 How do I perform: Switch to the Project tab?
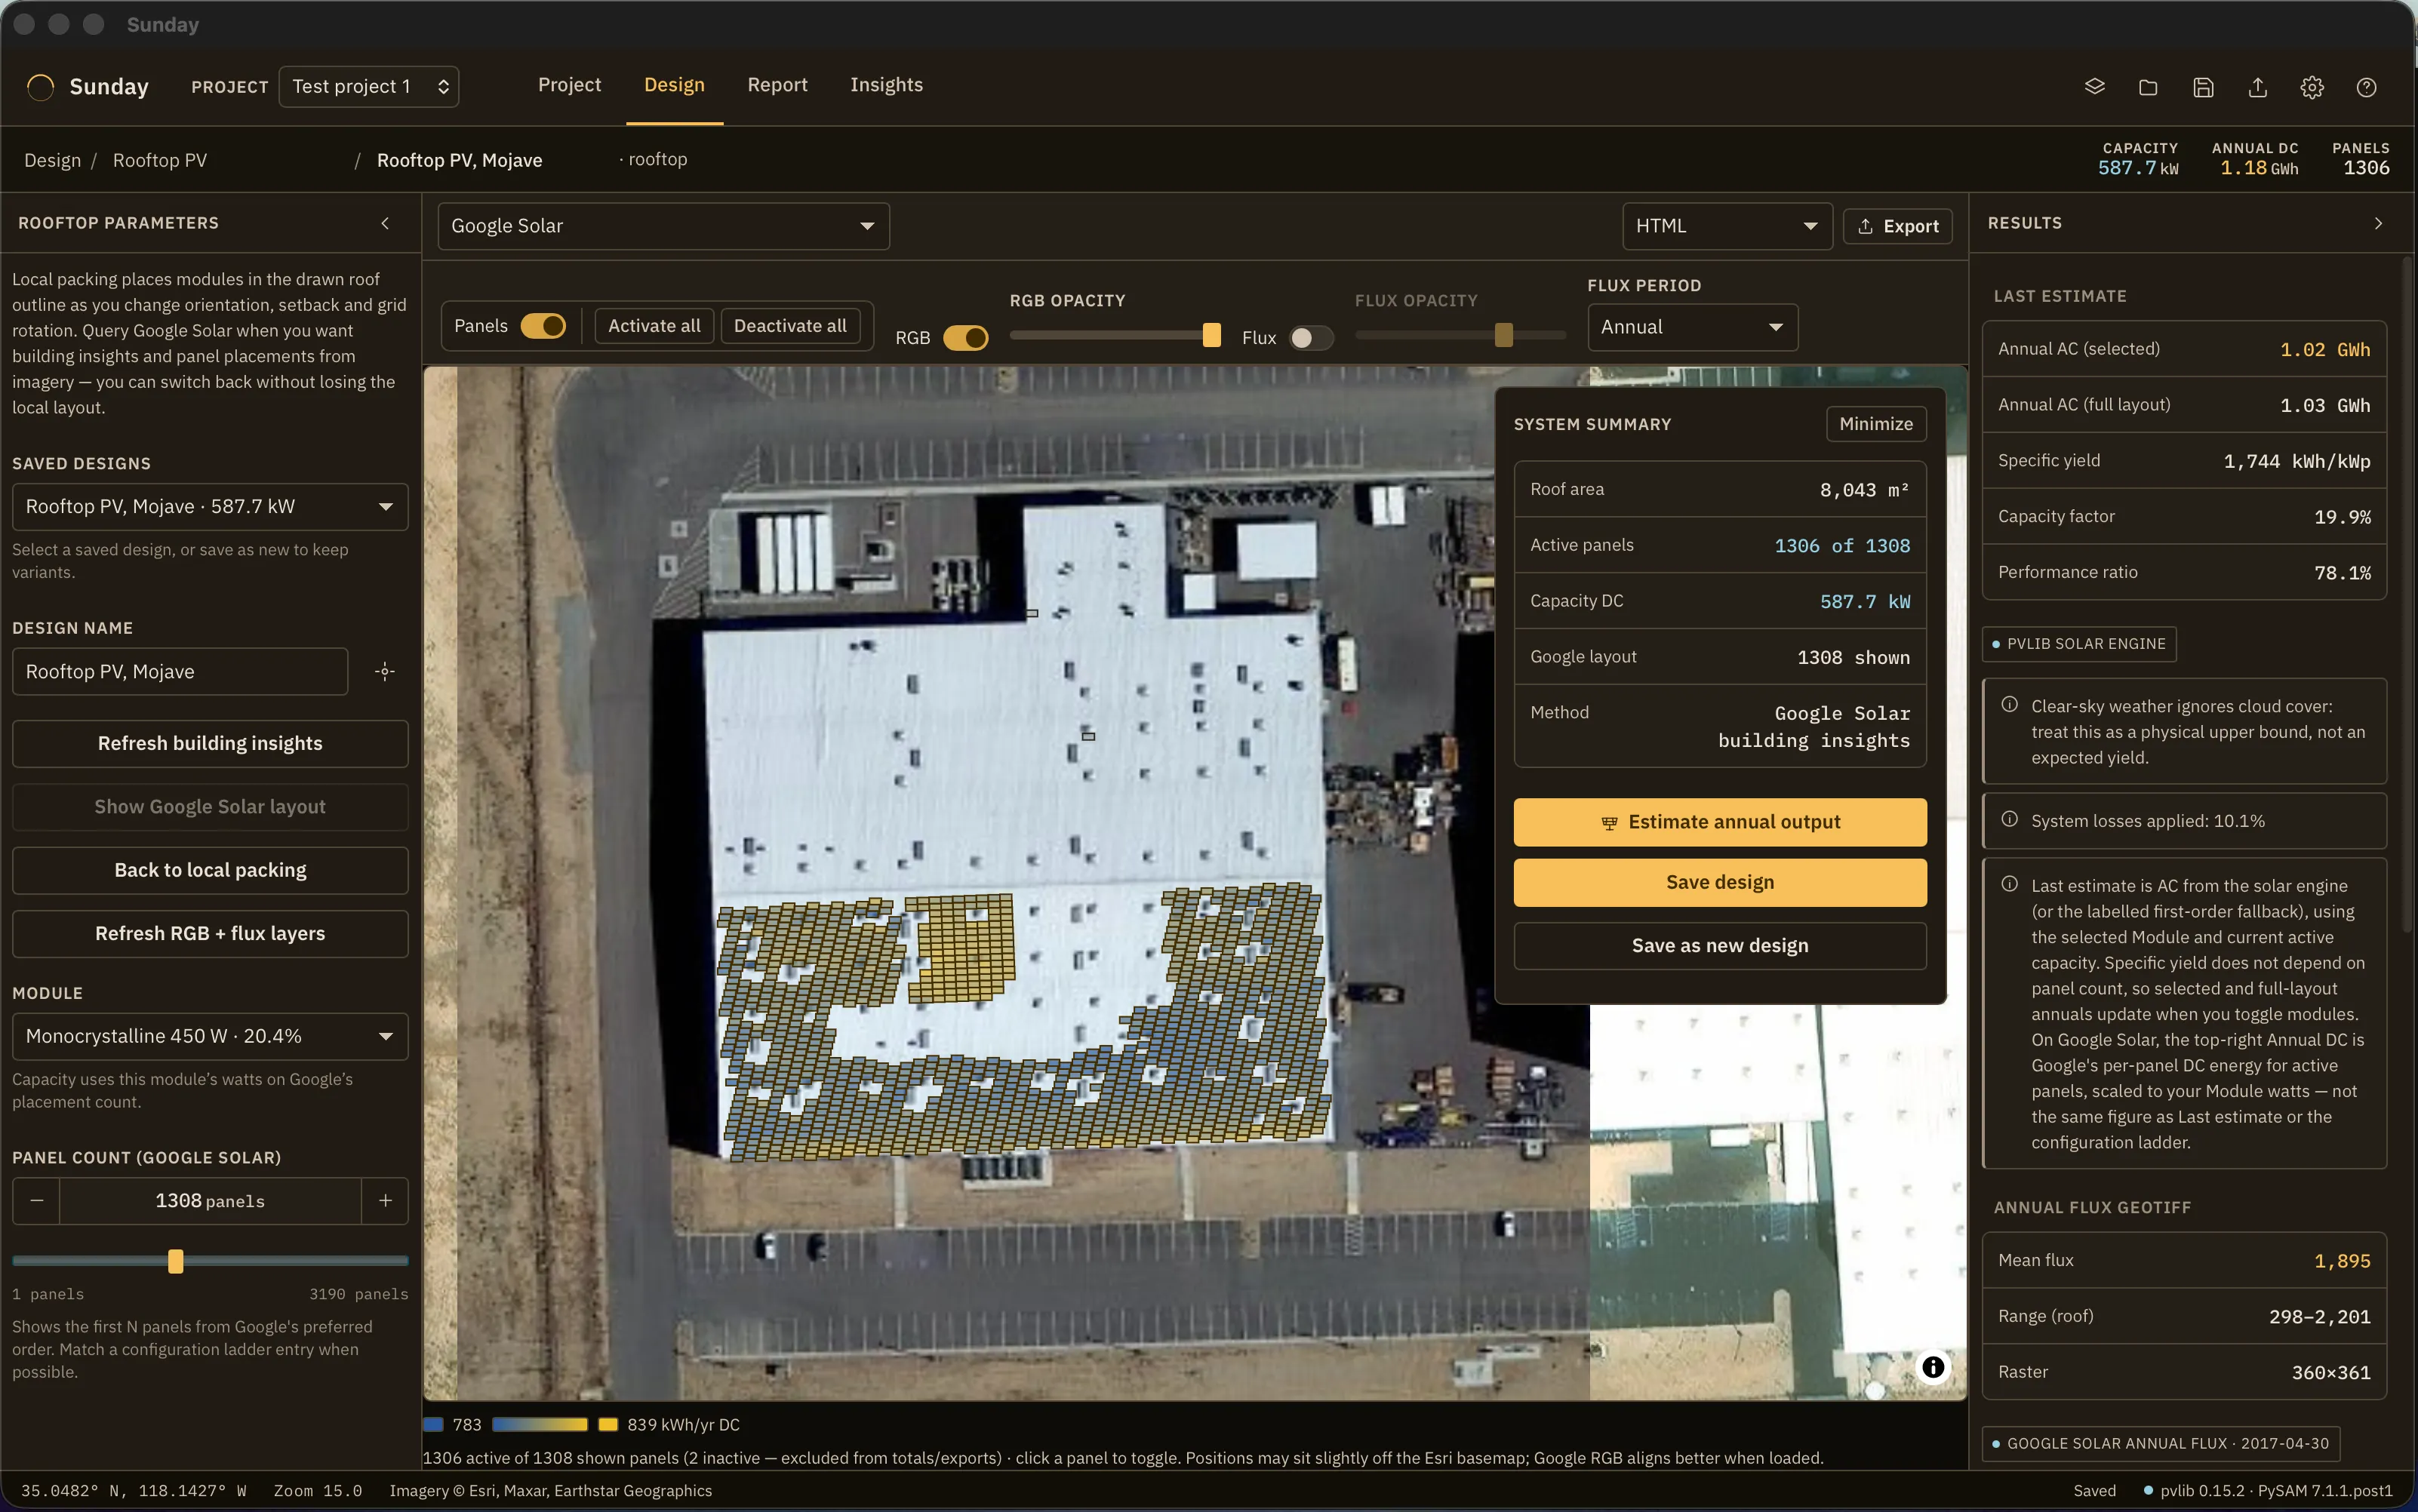click(x=569, y=85)
